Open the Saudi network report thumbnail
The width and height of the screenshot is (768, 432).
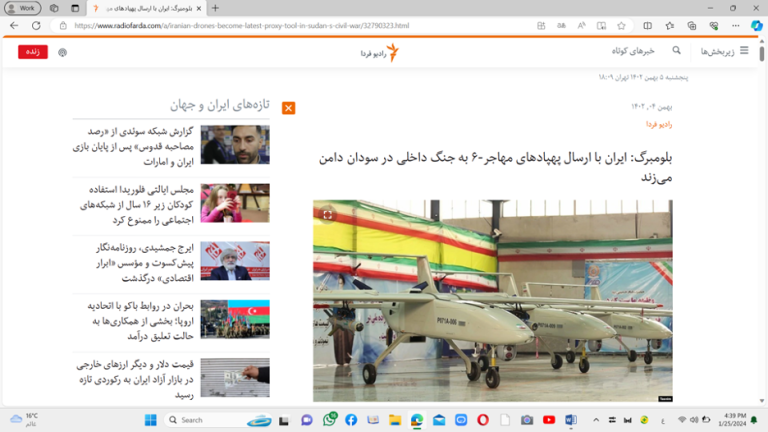point(234,145)
